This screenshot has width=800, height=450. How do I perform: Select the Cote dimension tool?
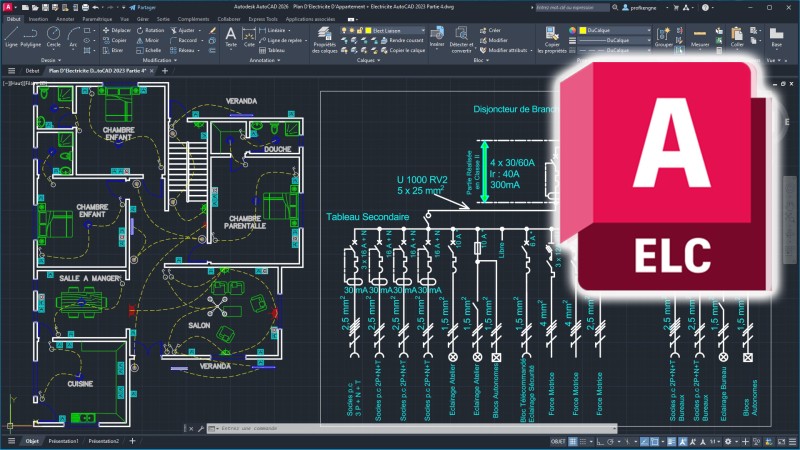249,37
